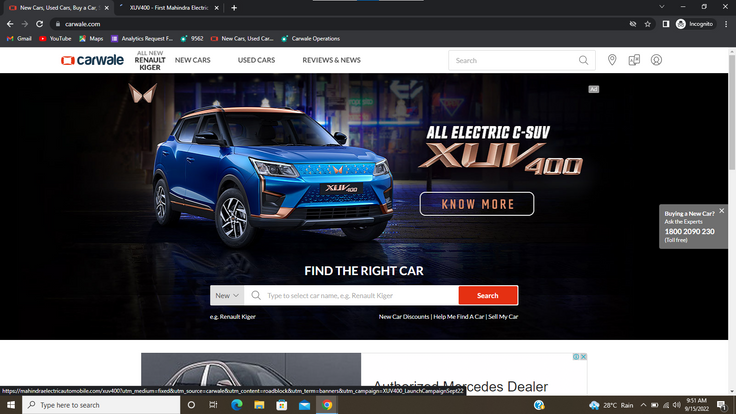Click the browser forward arrow
The image size is (736, 414).
[24, 24]
